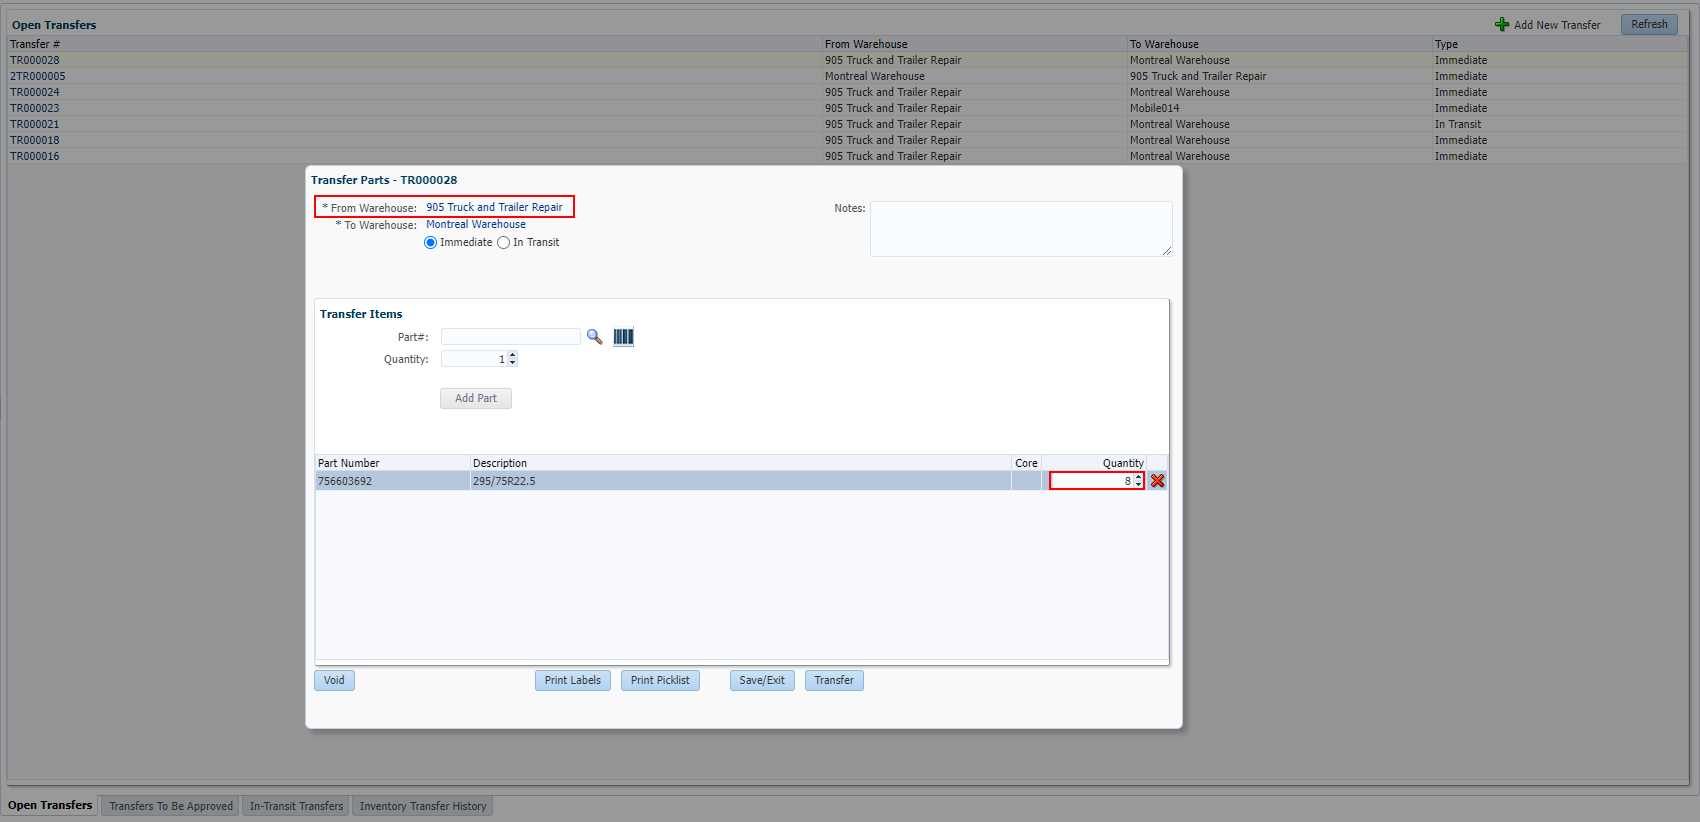Image resolution: width=1700 pixels, height=822 pixels.
Task: Click the Refresh button
Action: 1649,25
